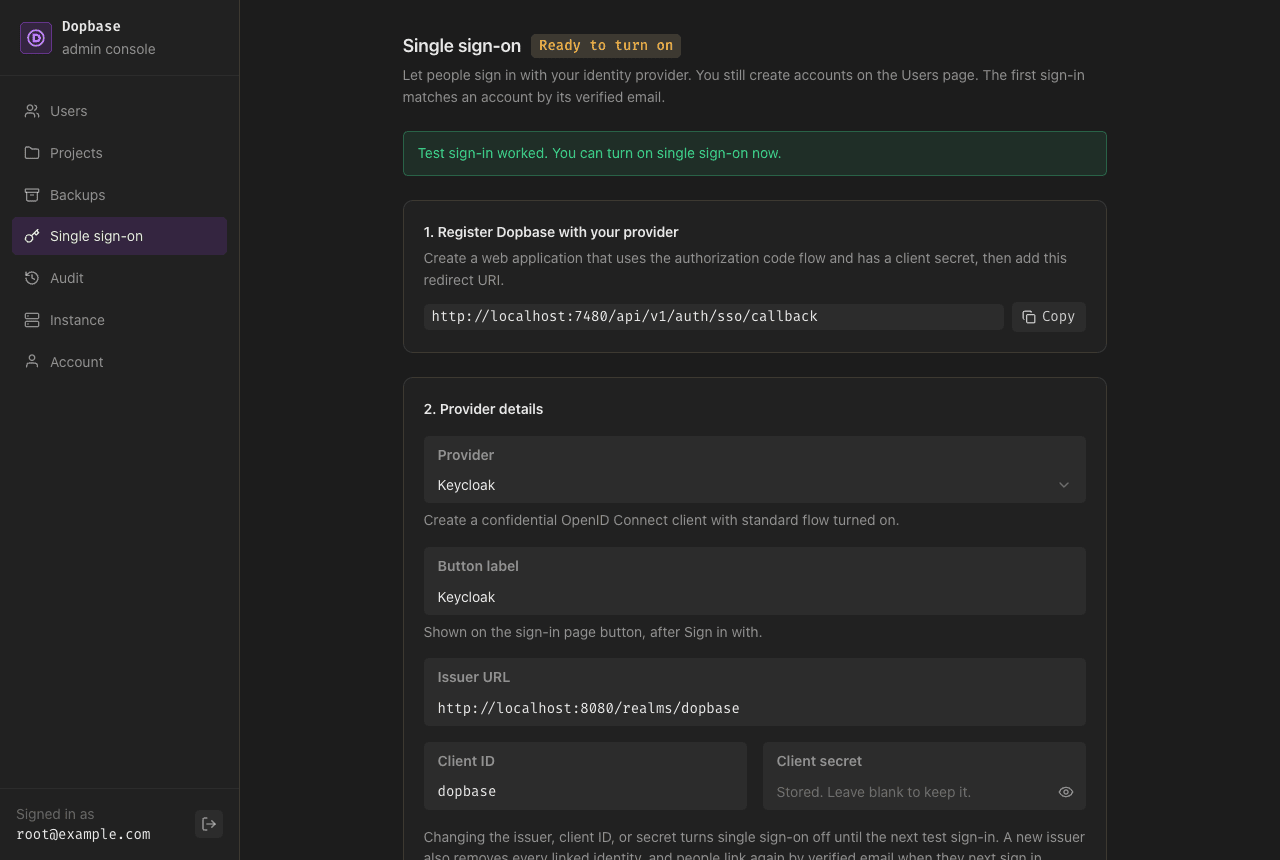Click the sign-out icon beside root@example.com
The height and width of the screenshot is (860, 1280).
click(209, 824)
